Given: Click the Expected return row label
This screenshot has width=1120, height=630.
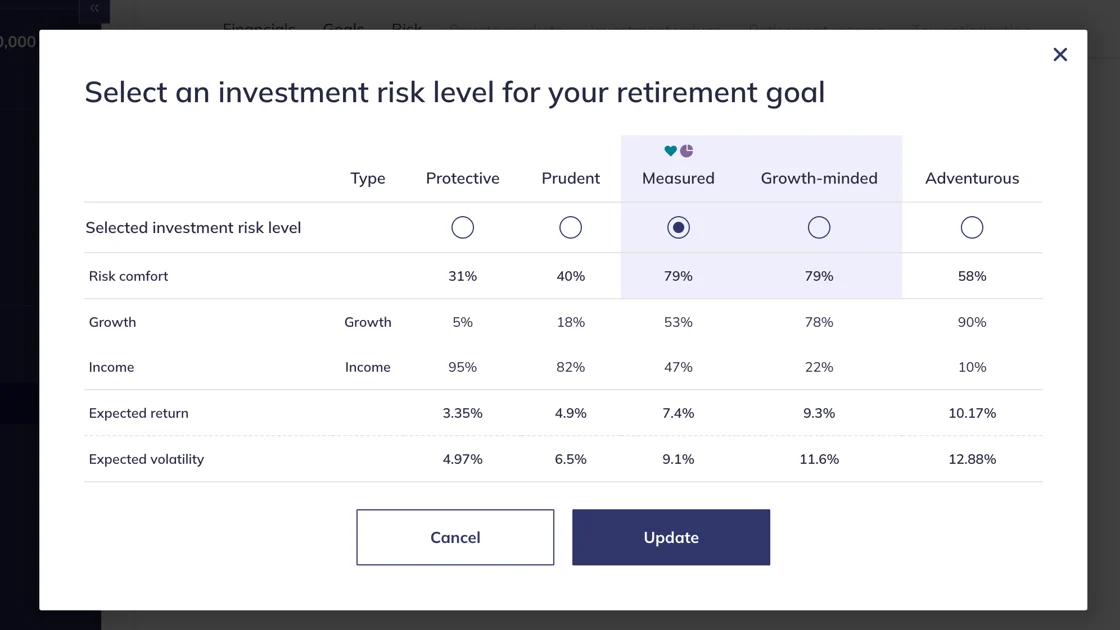Looking at the screenshot, I should (139, 413).
